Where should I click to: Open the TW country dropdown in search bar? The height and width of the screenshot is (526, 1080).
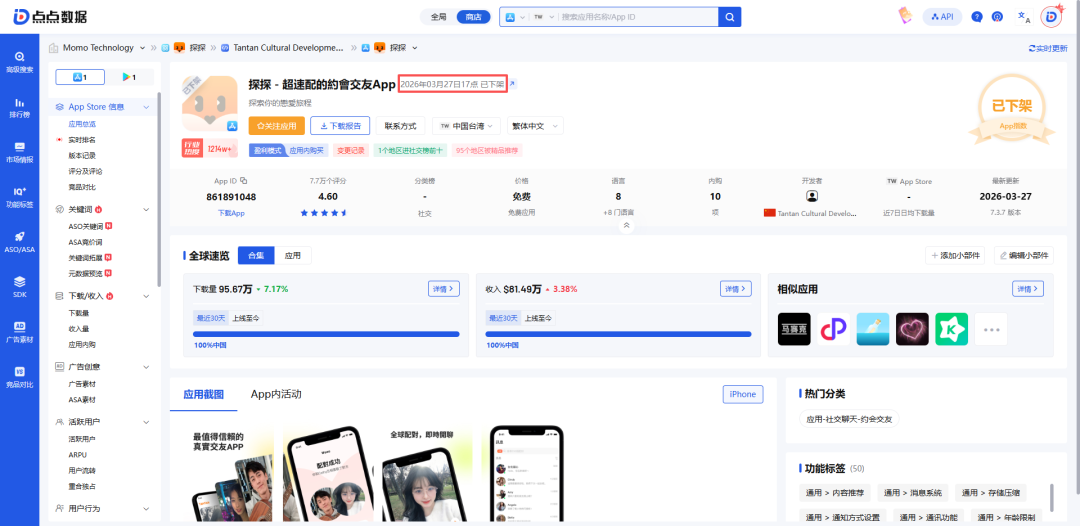(543, 17)
